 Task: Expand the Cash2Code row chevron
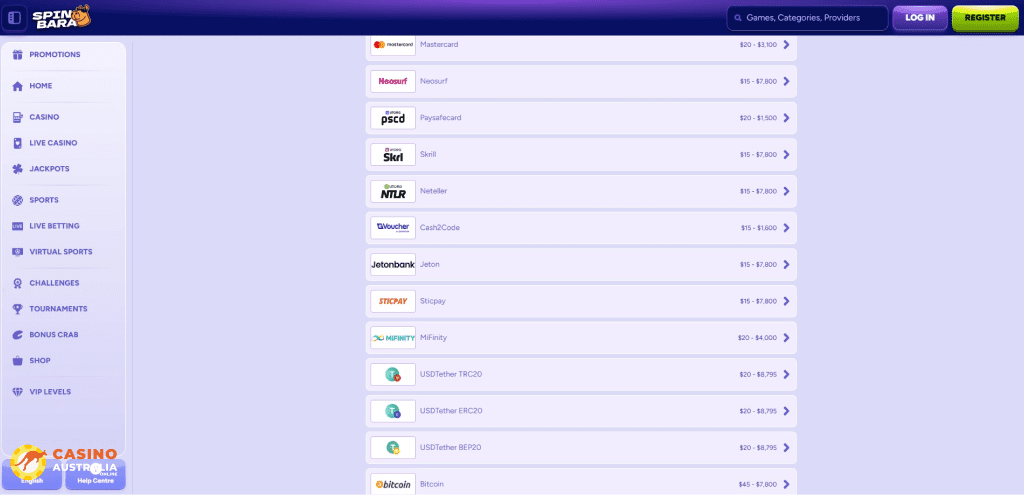[x=786, y=228]
